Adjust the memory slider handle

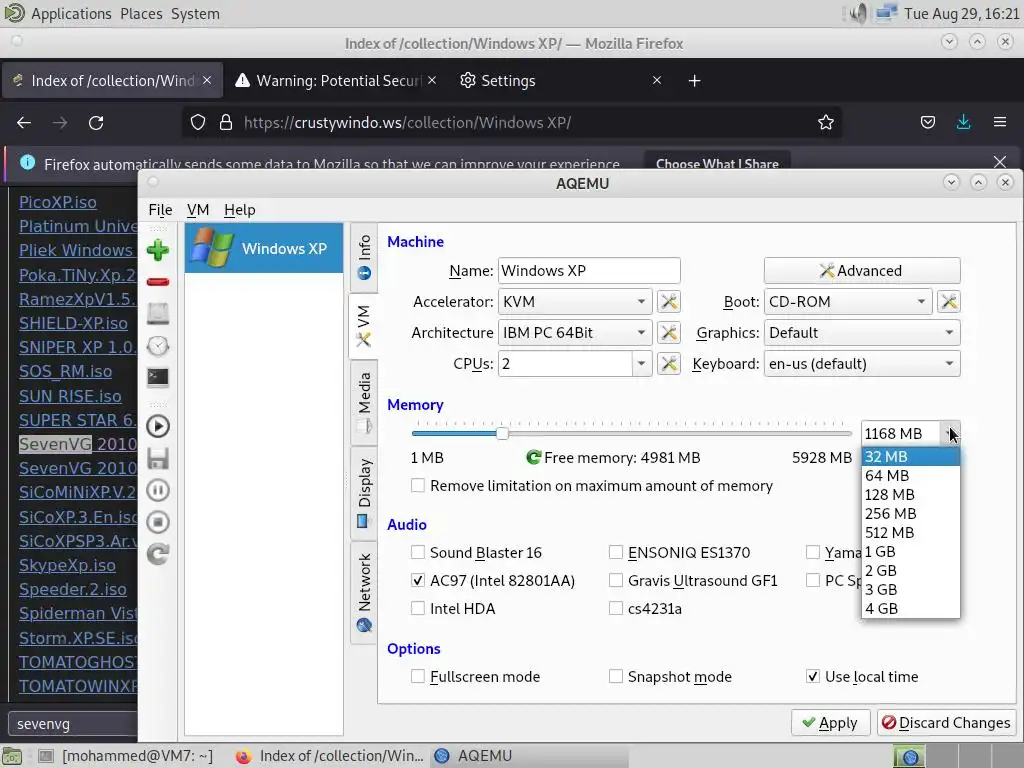502,433
